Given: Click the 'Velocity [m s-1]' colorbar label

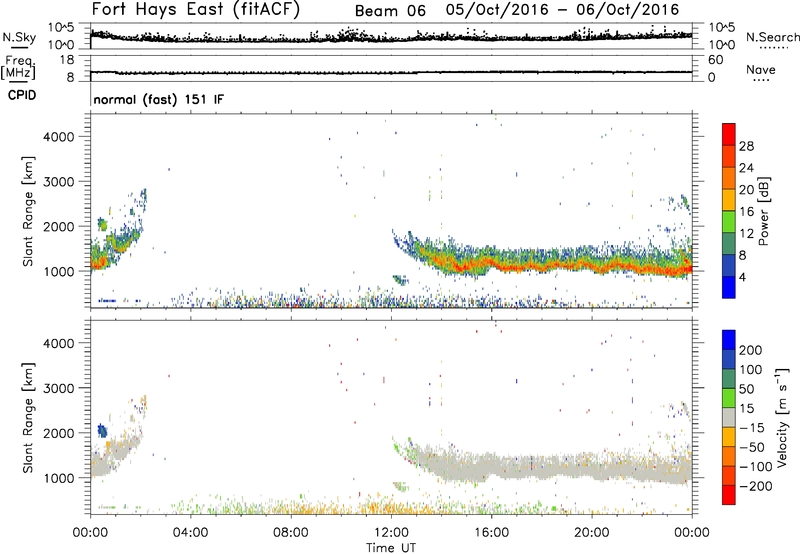Looking at the screenshot, I should 782,417.
